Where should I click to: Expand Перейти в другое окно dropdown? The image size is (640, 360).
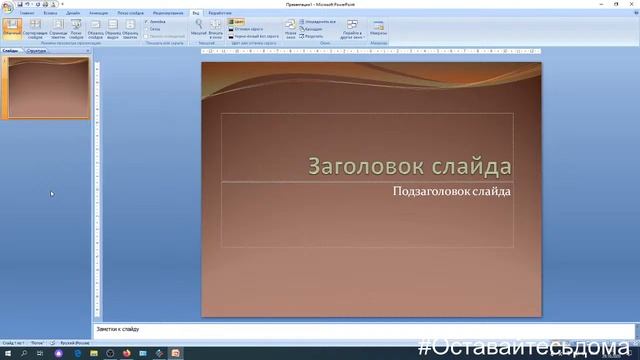pos(352,29)
